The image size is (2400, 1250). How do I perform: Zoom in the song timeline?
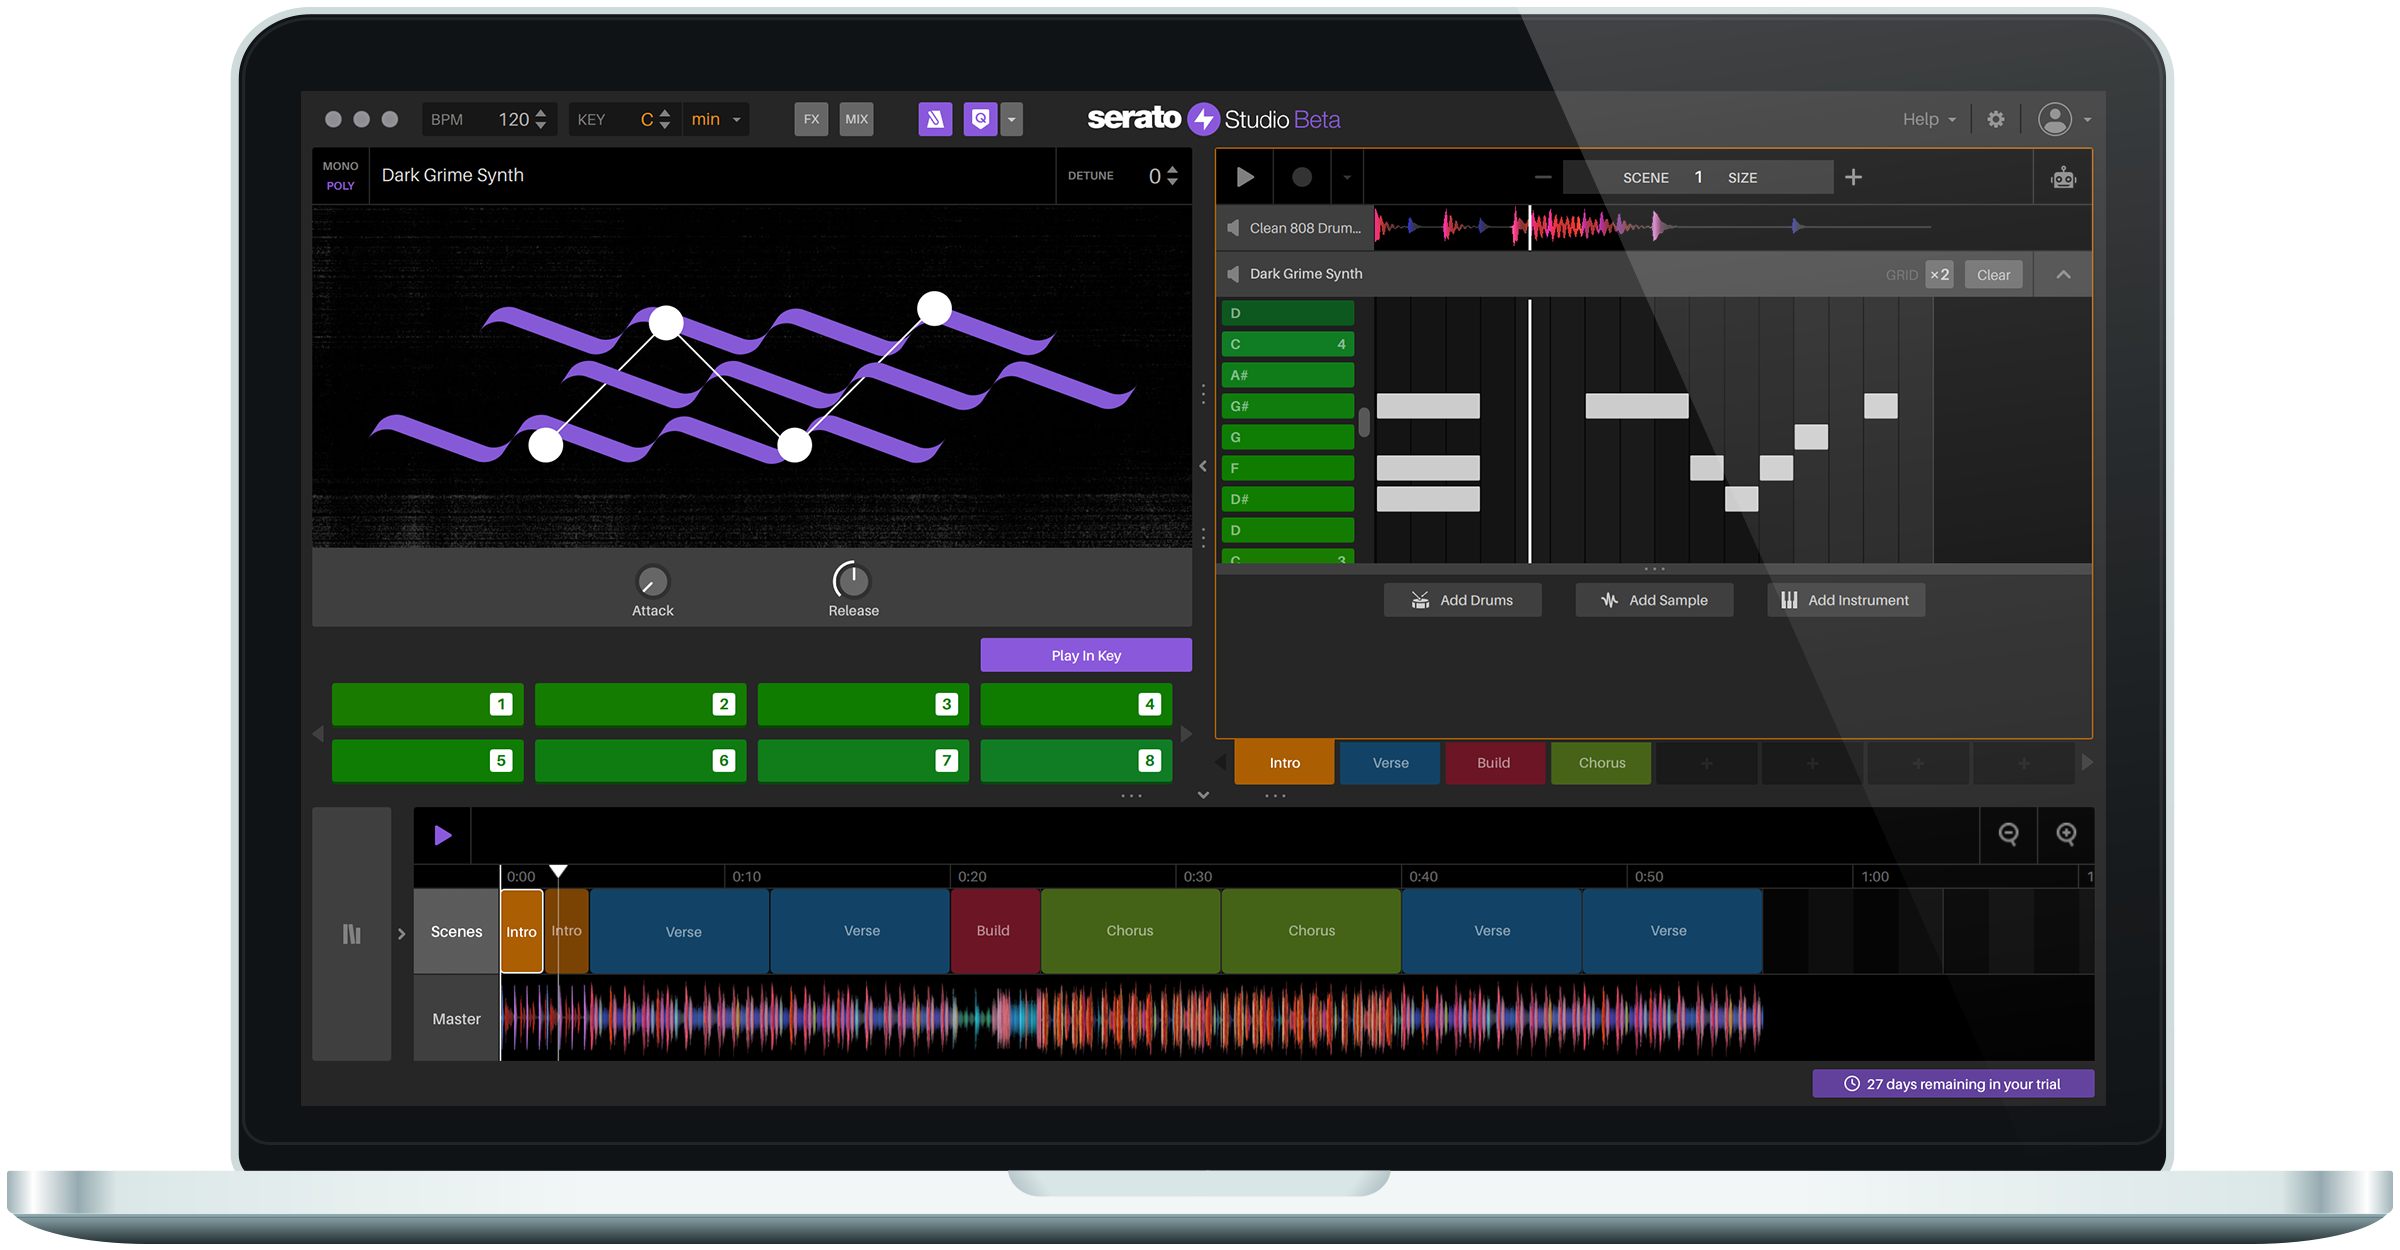click(2066, 834)
